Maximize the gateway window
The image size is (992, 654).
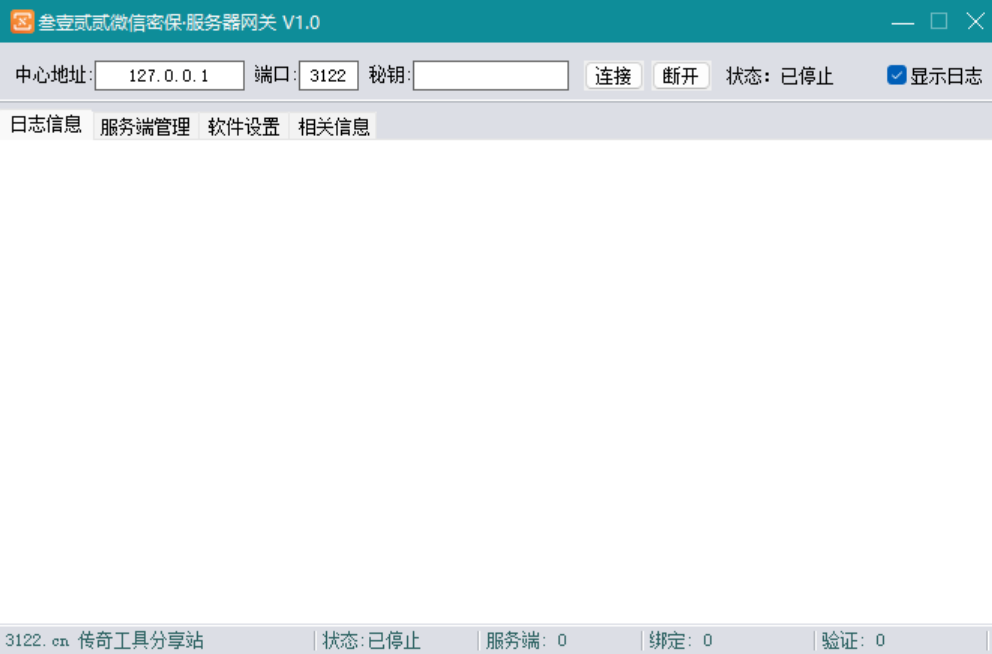[939, 22]
